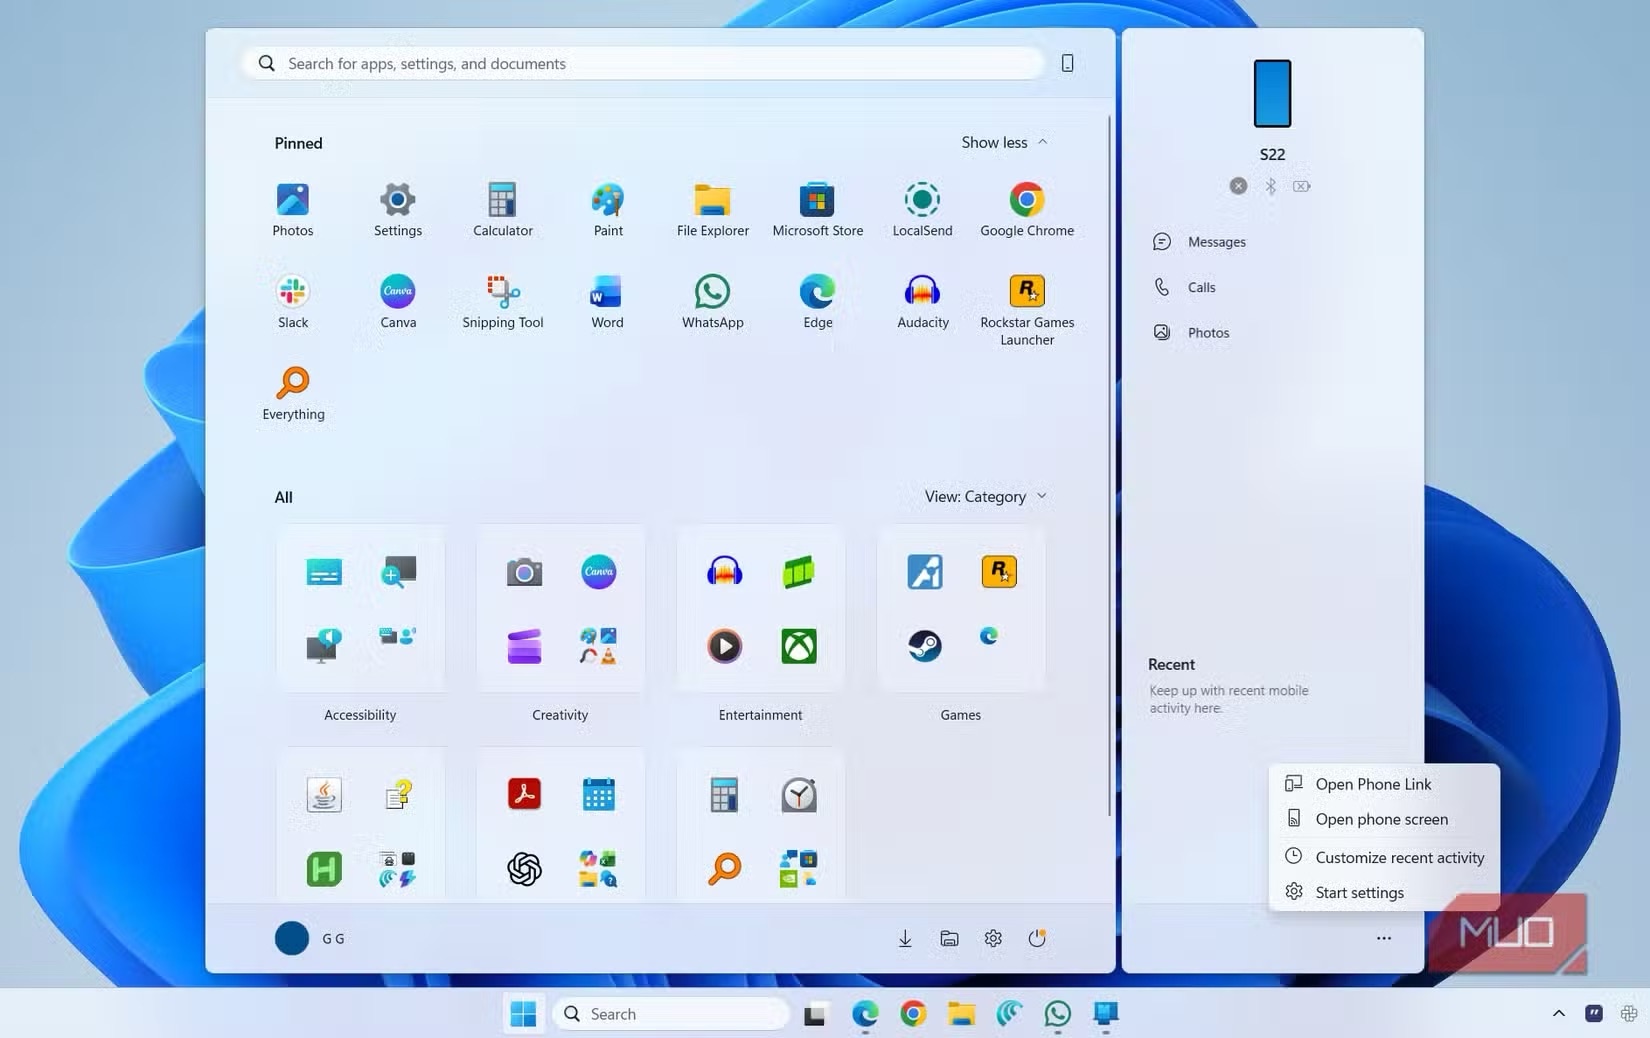
Task: Click the phone device button near the search bar
Action: pos(1067,63)
